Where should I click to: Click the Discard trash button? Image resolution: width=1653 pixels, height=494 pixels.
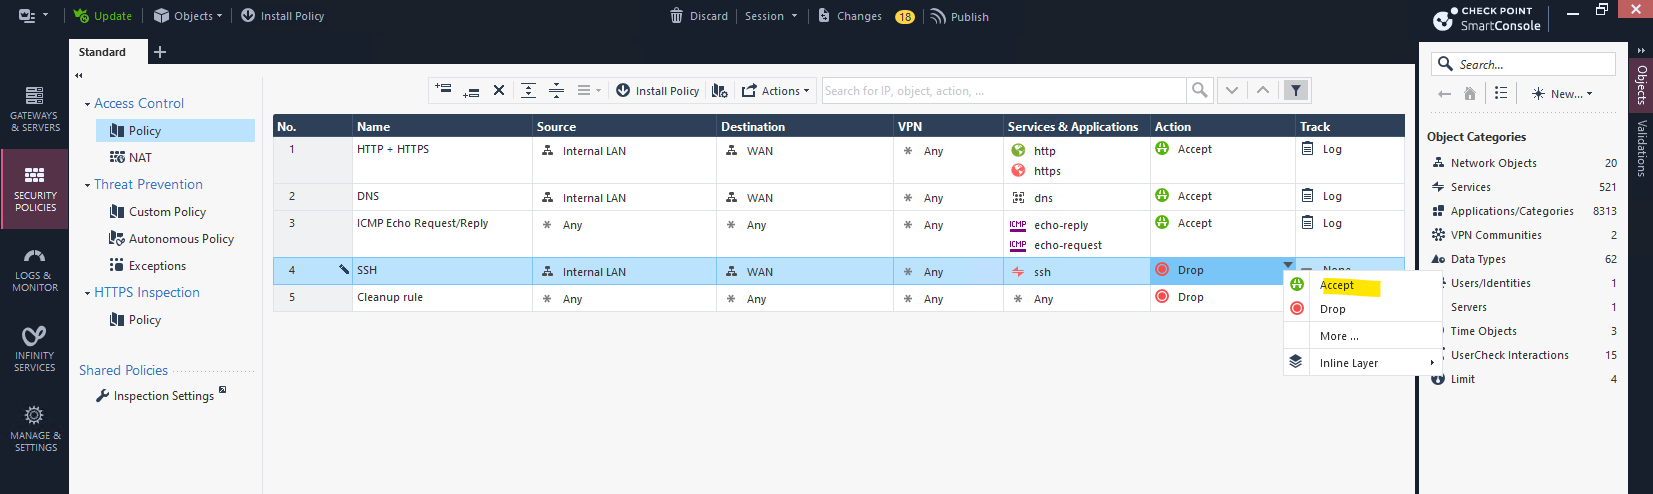click(699, 16)
